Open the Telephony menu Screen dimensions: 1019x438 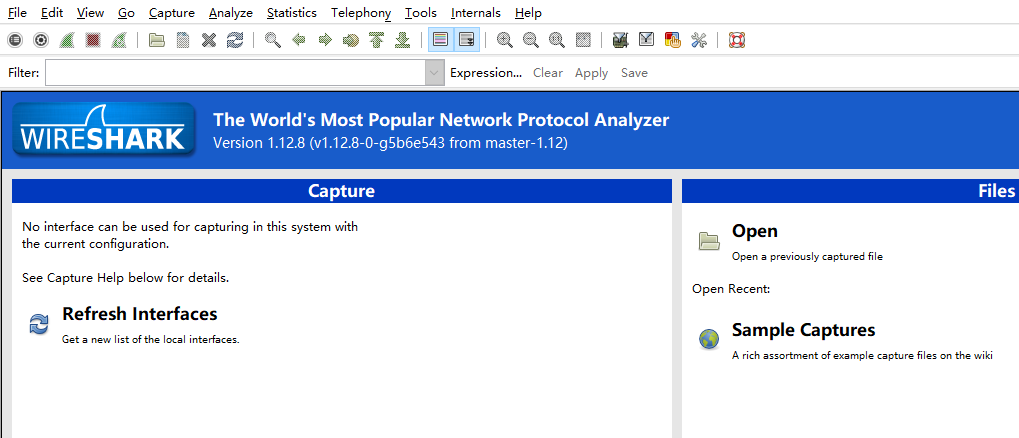click(x=361, y=13)
